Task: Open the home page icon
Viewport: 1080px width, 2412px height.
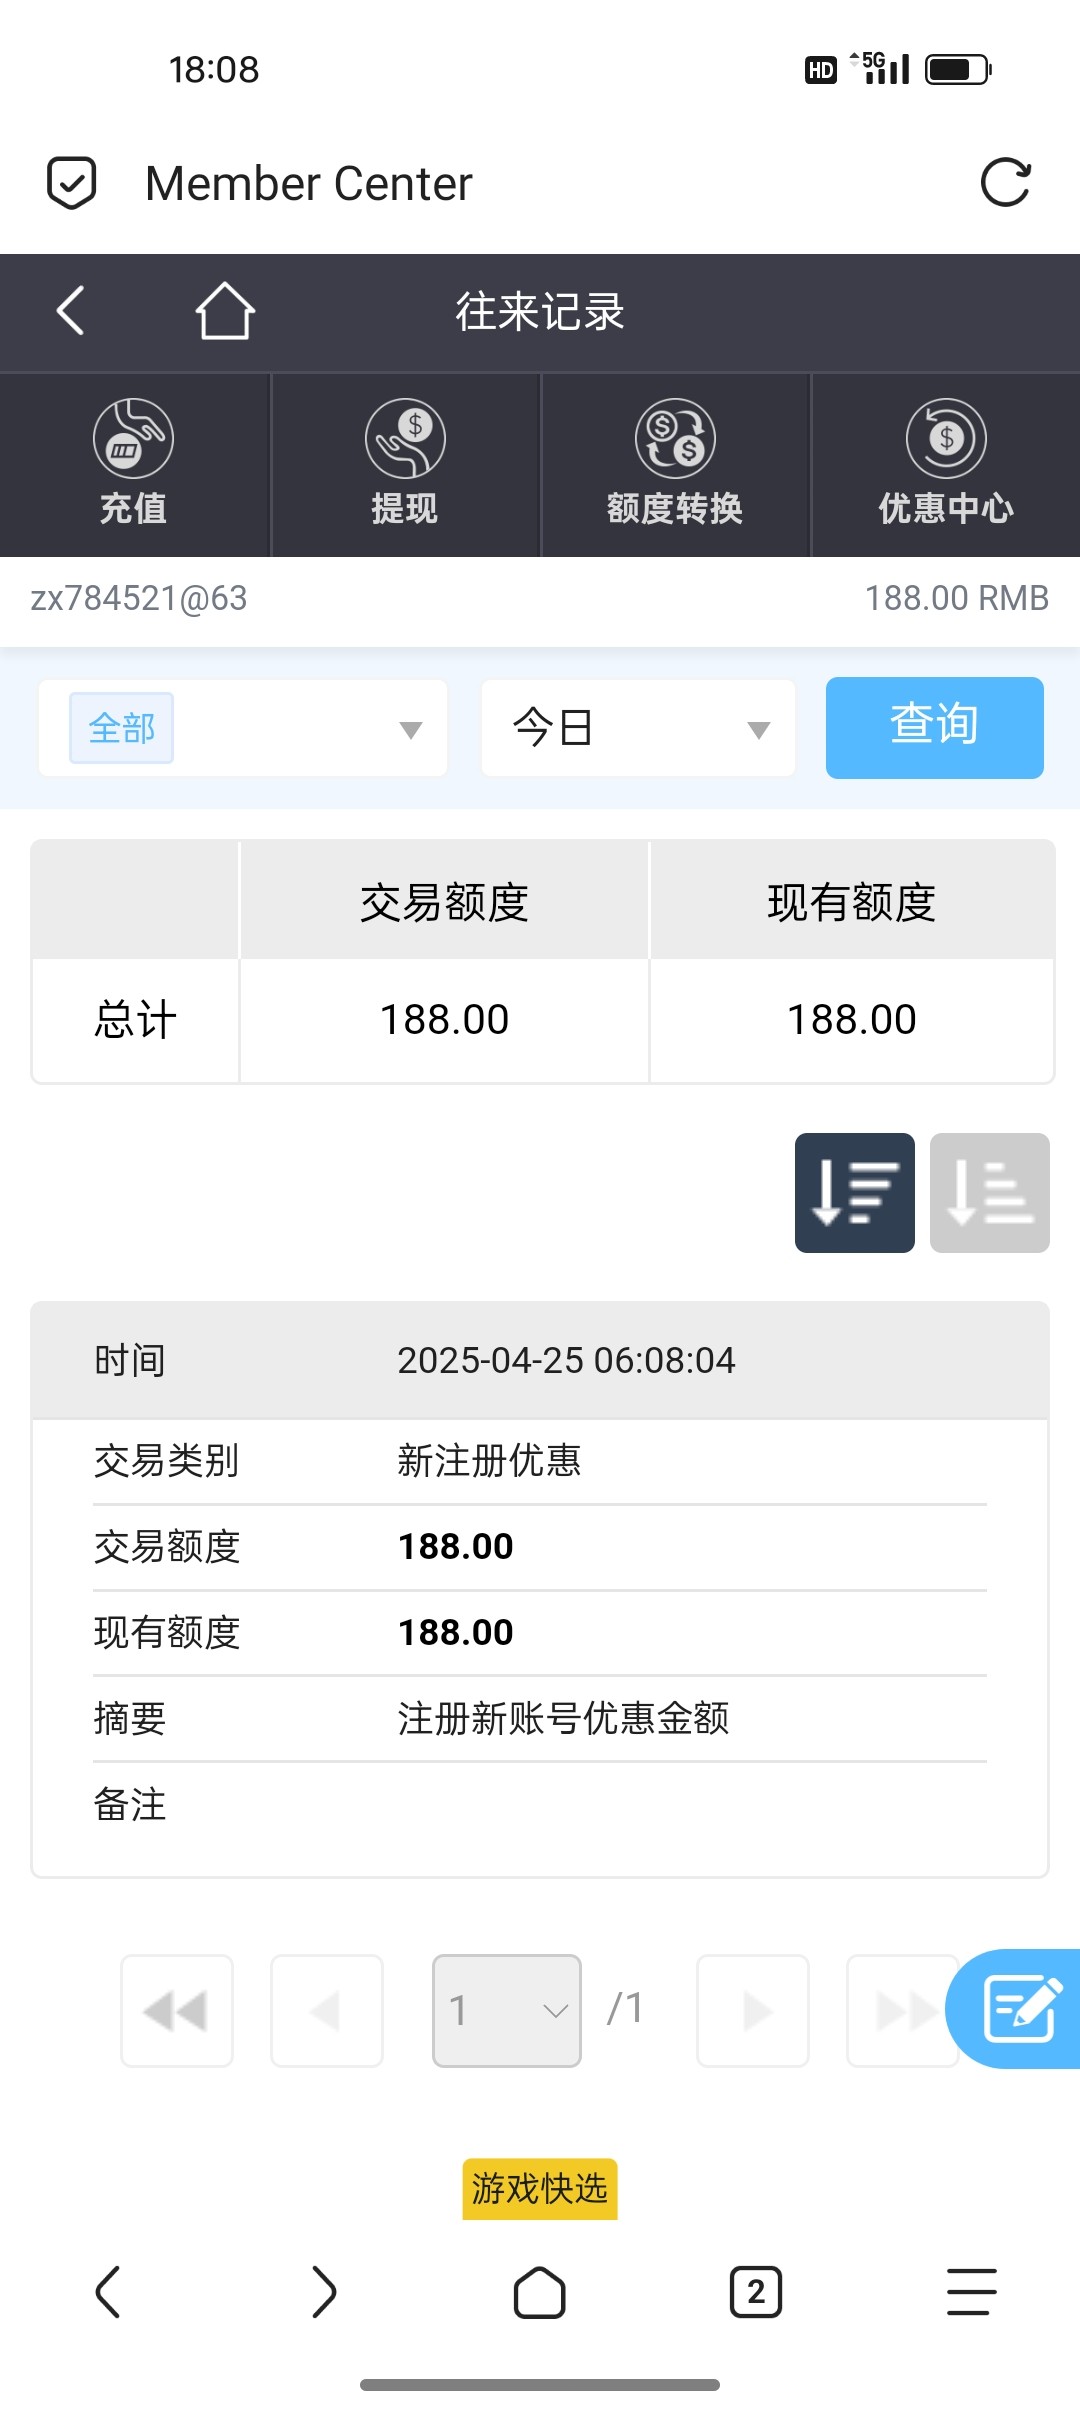Action: tap(224, 311)
